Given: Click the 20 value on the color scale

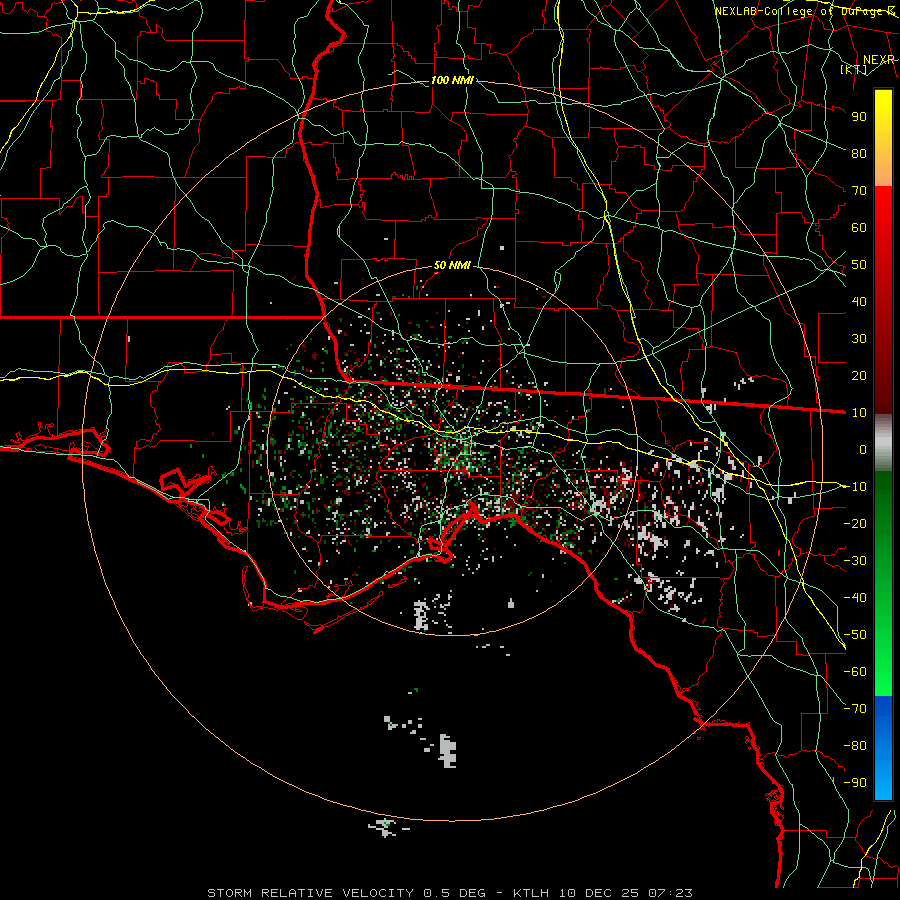Looking at the screenshot, I should (x=859, y=375).
